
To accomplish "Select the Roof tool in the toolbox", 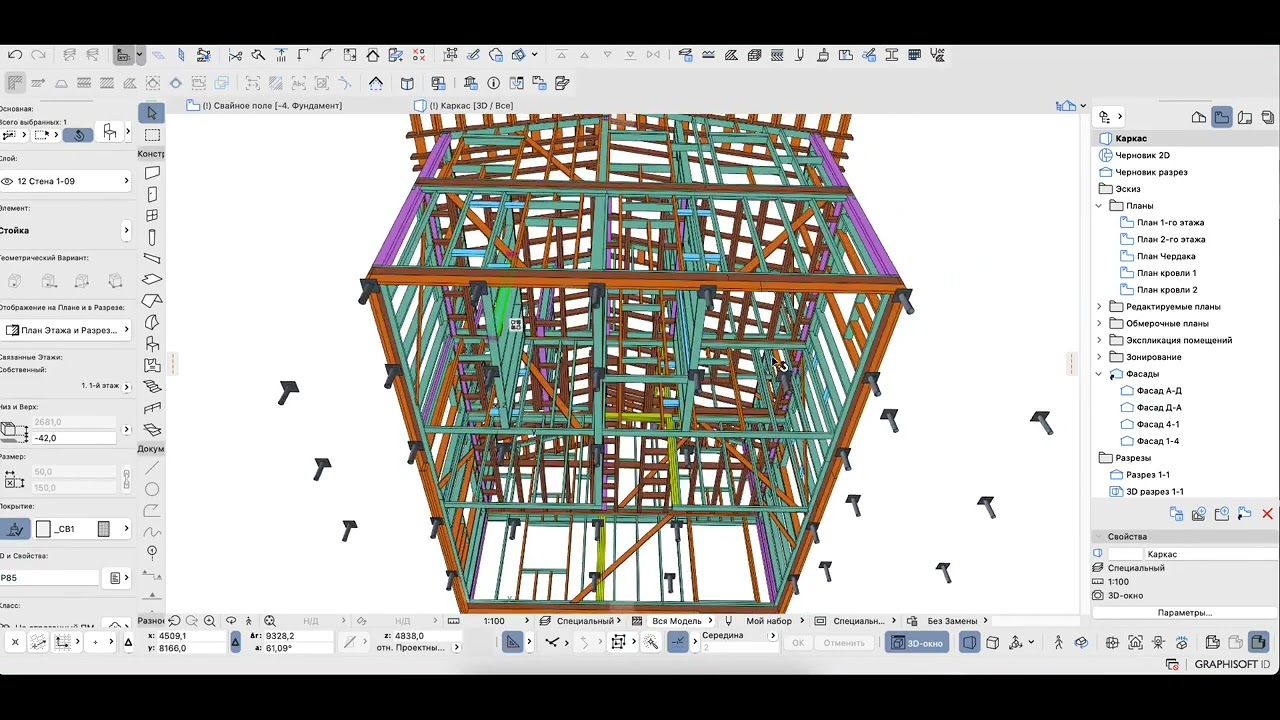I will point(152,300).
